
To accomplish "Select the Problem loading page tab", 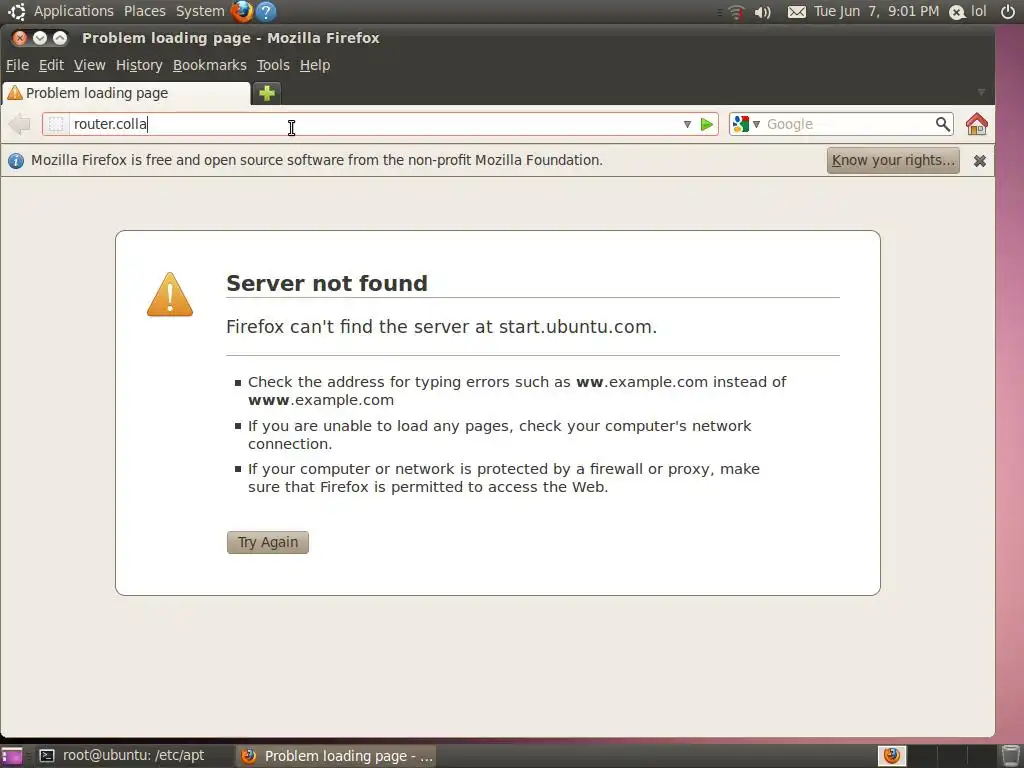I will pyautogui.click(x=126, y=93).
